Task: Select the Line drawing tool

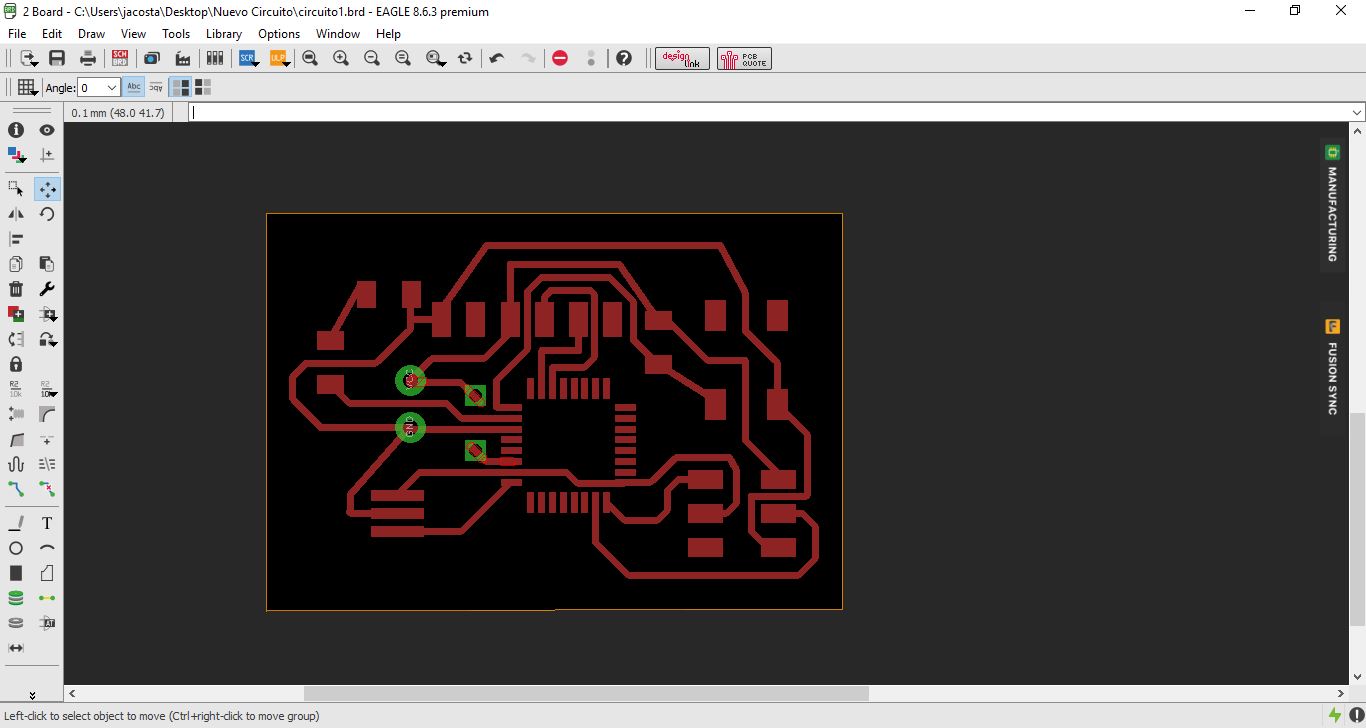Action: tap(16, 523)
